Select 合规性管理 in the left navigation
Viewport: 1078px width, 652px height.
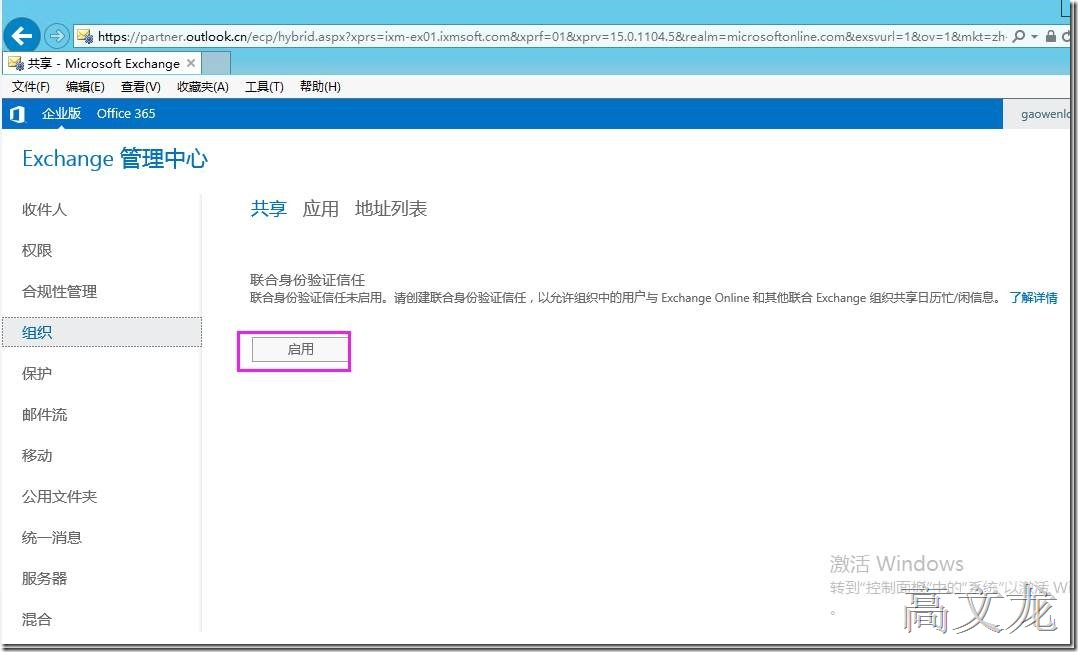[60, 292]
